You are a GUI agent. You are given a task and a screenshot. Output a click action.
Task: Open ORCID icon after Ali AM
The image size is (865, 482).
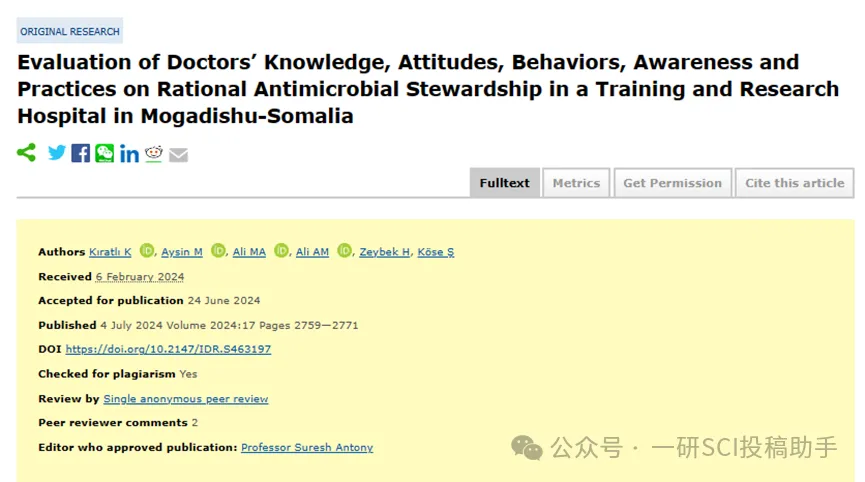344,251
